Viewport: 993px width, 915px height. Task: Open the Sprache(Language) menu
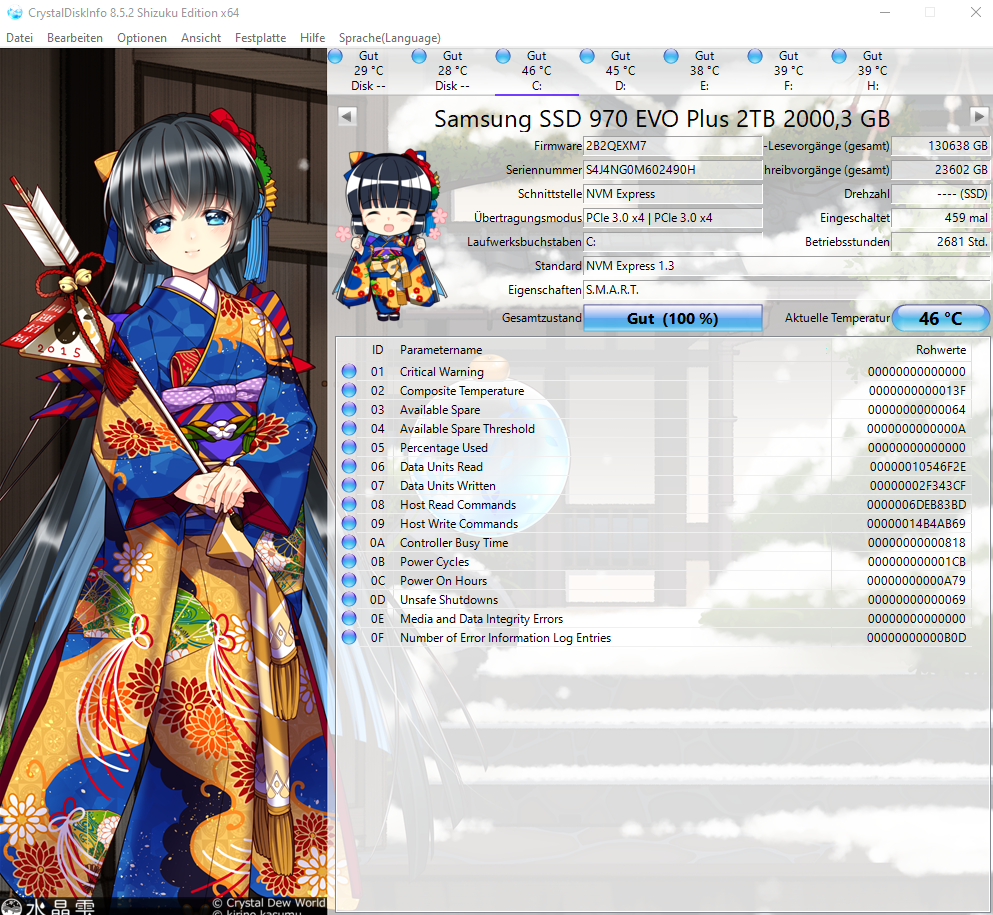point(389,37)
